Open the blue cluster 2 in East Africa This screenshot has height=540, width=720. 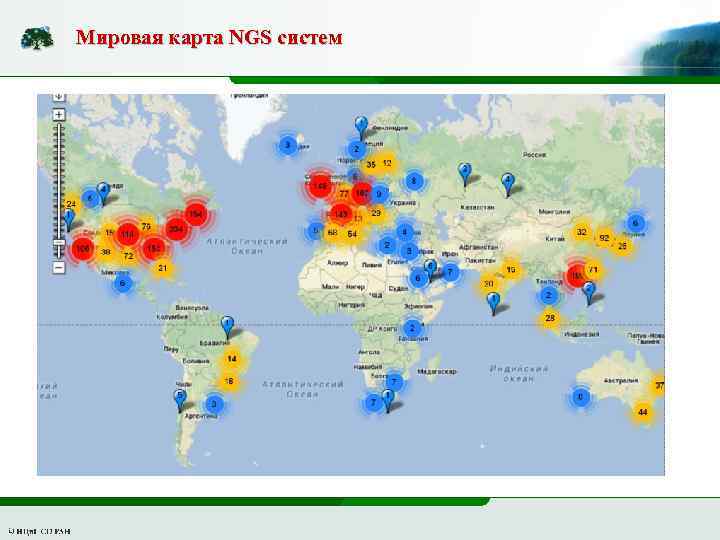point(412,328)
